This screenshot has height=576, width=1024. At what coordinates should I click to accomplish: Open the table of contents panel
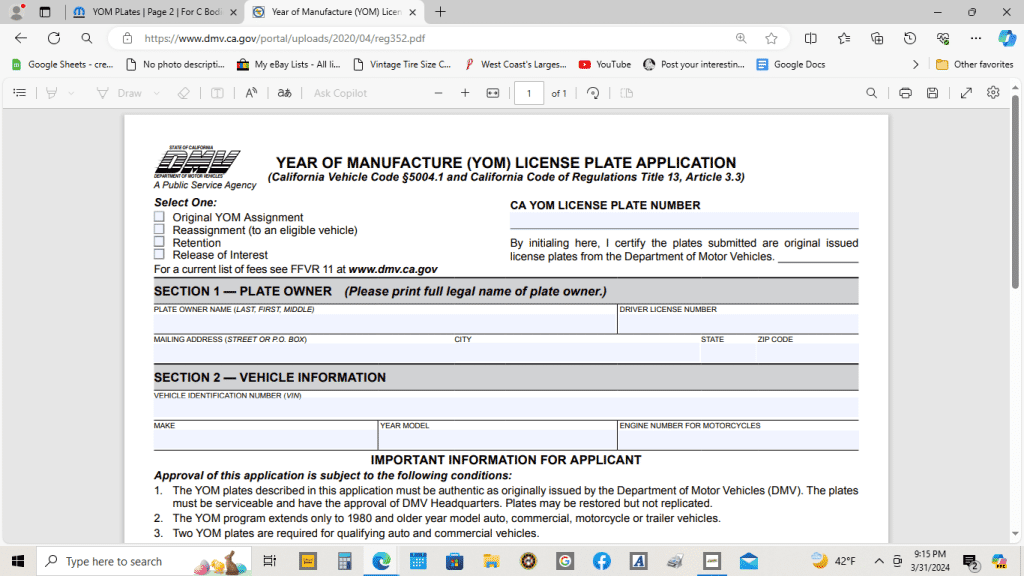pos(19,92)
